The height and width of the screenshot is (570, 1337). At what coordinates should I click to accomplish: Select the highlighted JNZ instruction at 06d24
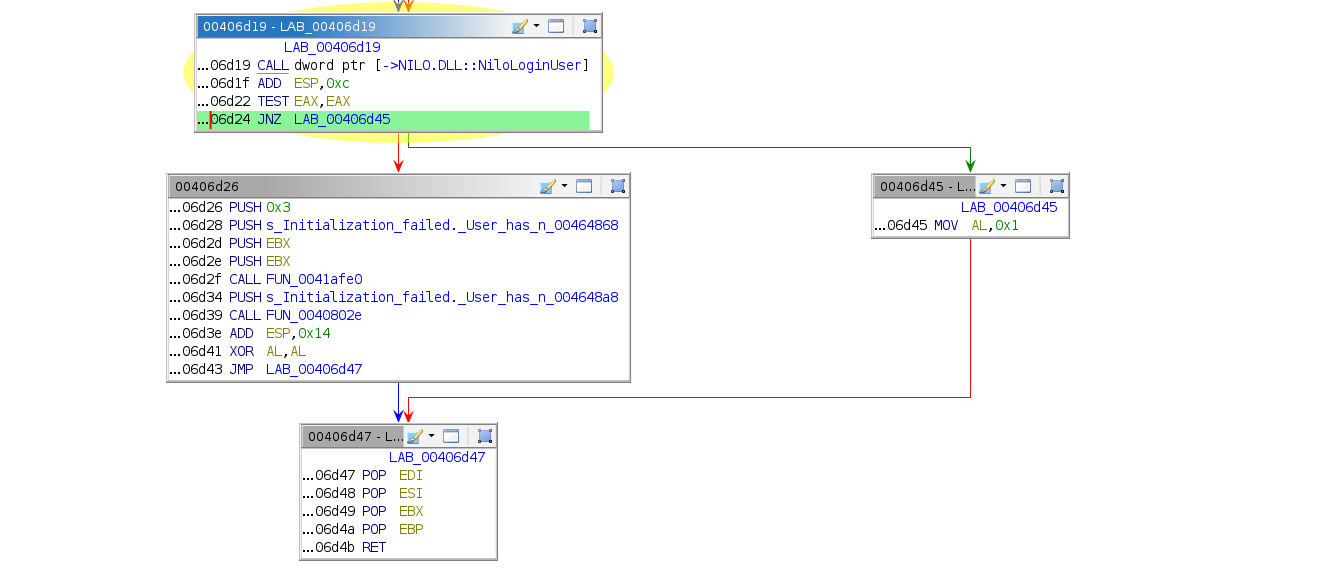pos(393,120)
